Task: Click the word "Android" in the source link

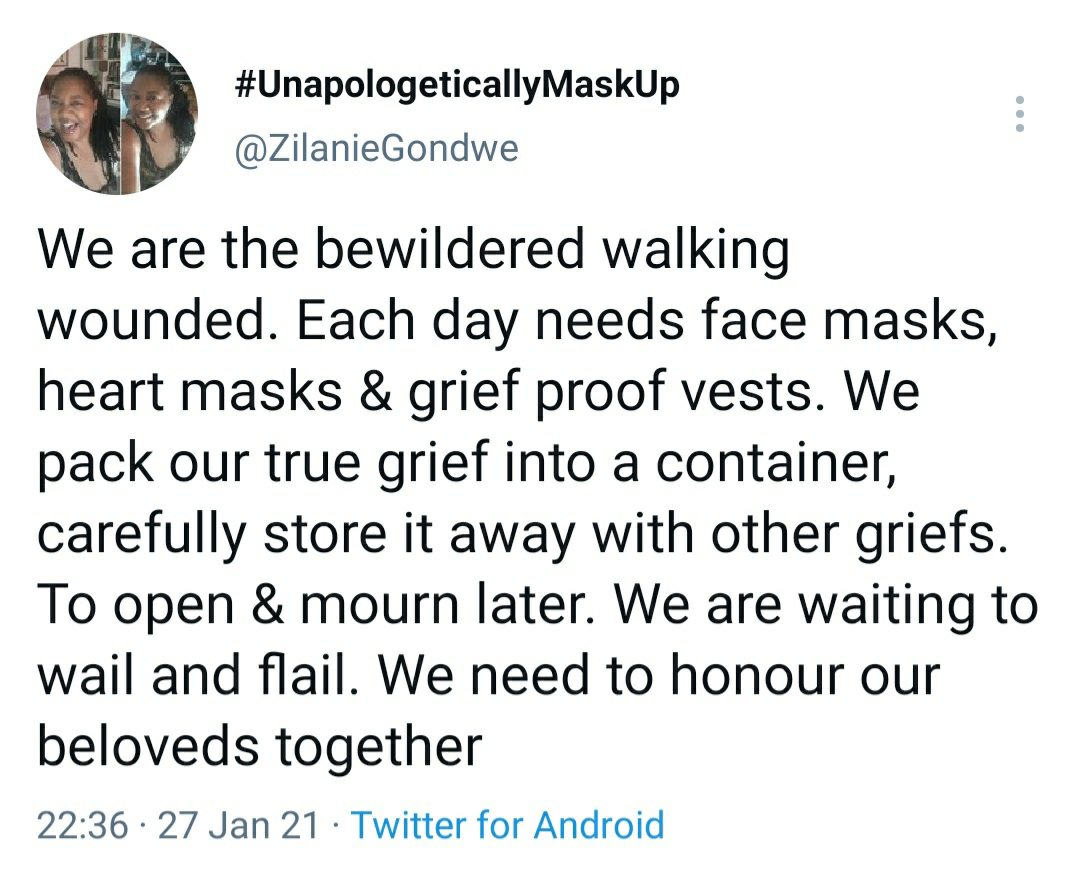Action: pos(599,825)
